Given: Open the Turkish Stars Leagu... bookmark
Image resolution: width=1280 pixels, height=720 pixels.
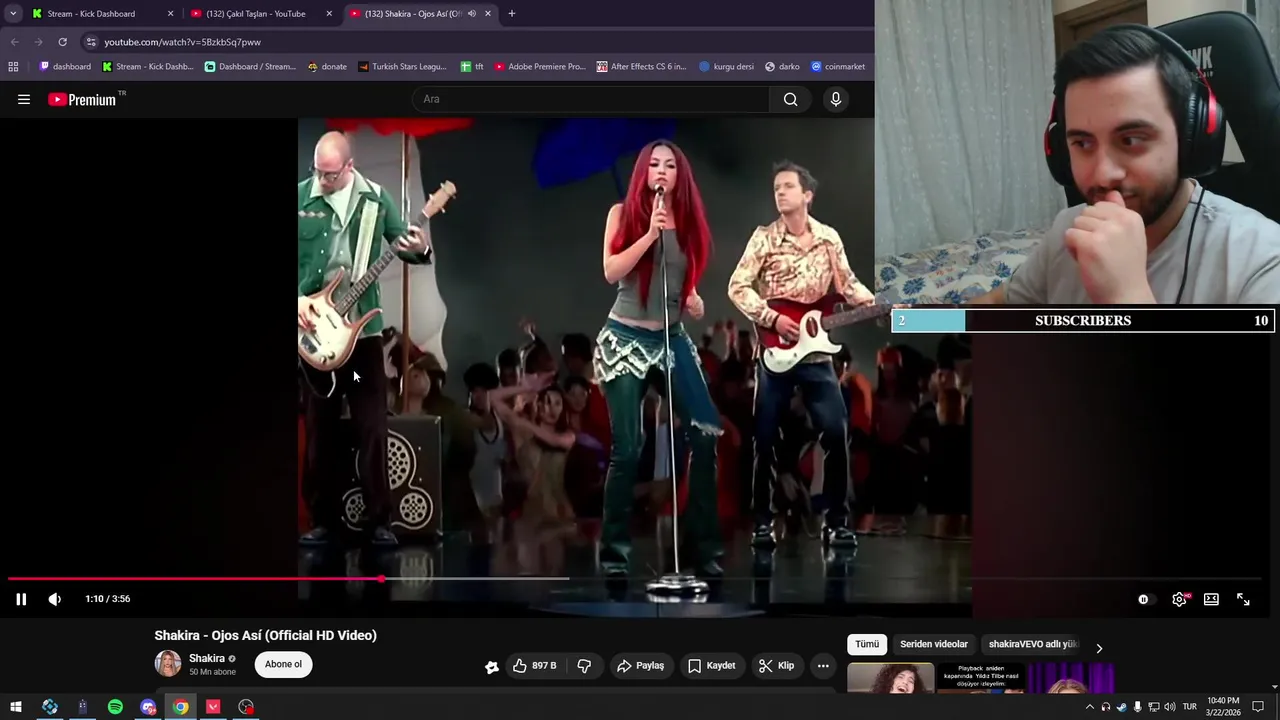Looking at the screenshot, I should pyautogui.click(x=402, y=67).
